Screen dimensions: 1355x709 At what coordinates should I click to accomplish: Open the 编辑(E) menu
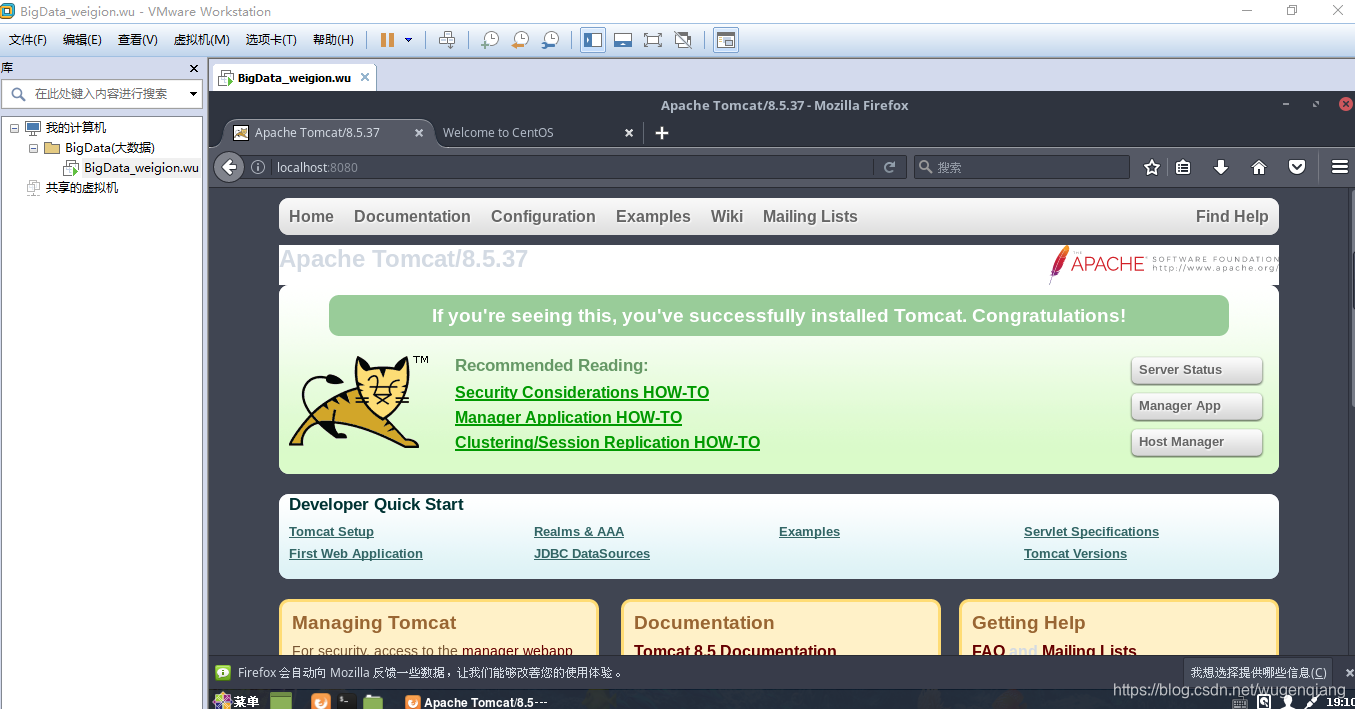[82, 40]
